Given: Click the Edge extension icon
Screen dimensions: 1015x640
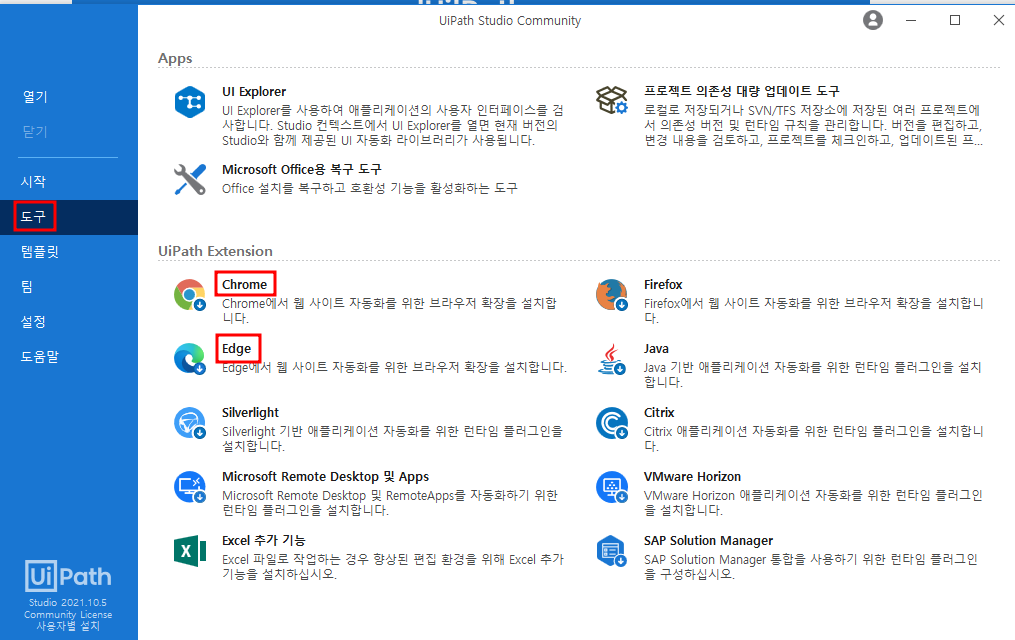Looking at the screenshot, I should coord(190,359).
